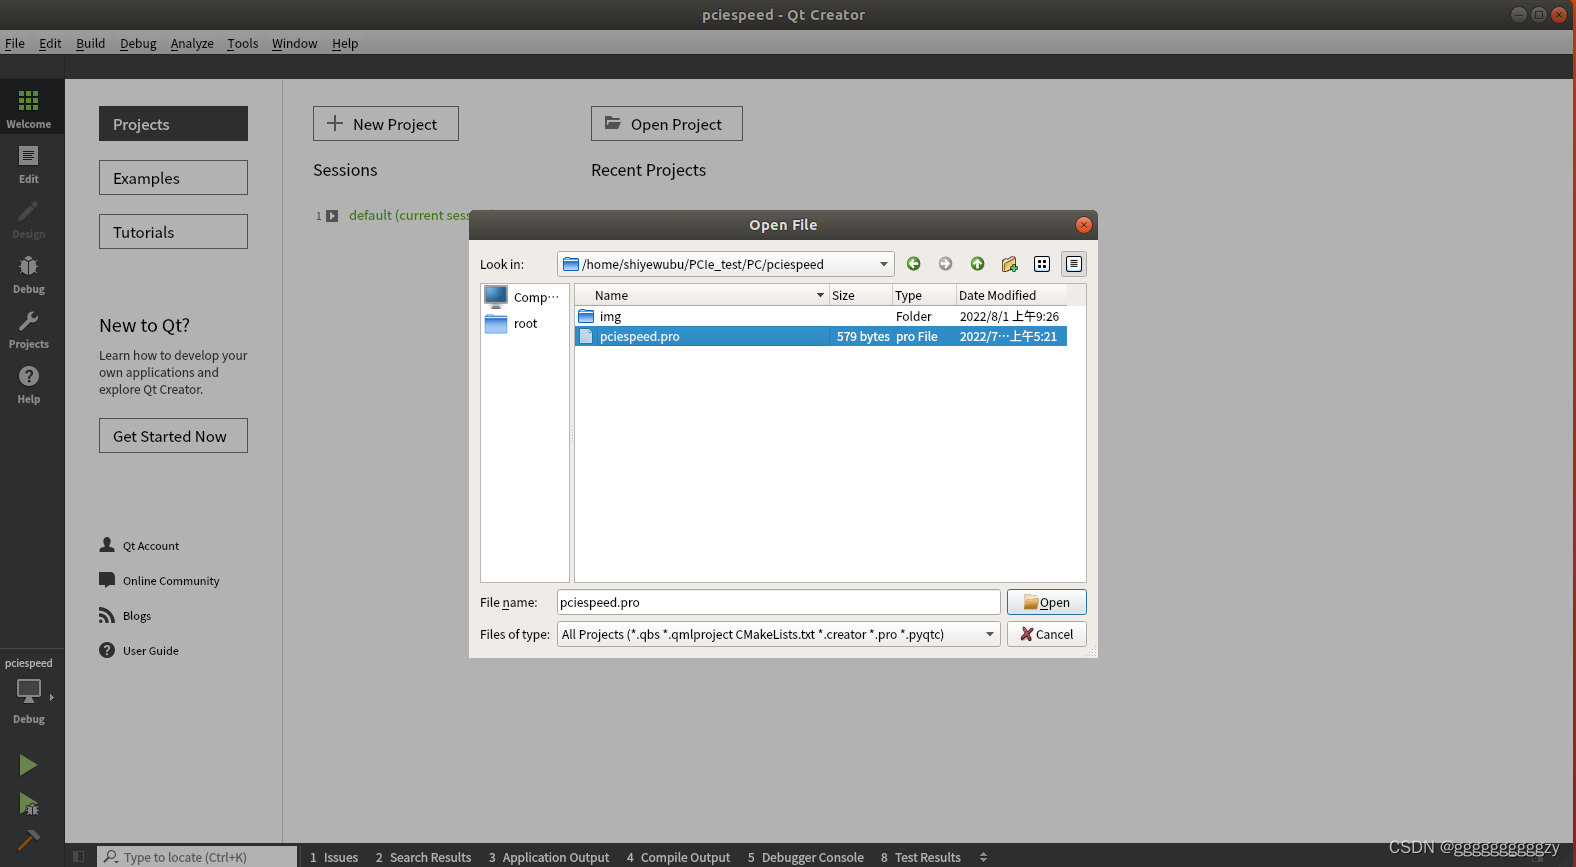
Task: Open Tools menu
Action: pyautogui.click(x=242, y=43)
